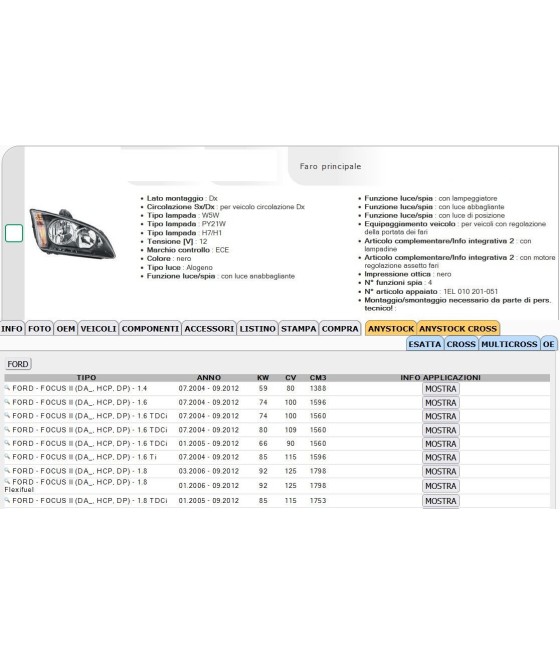Tick the checkbox next to headlight image
The height and width of the screenshot is (655, 560).
(x=14, y=233)
